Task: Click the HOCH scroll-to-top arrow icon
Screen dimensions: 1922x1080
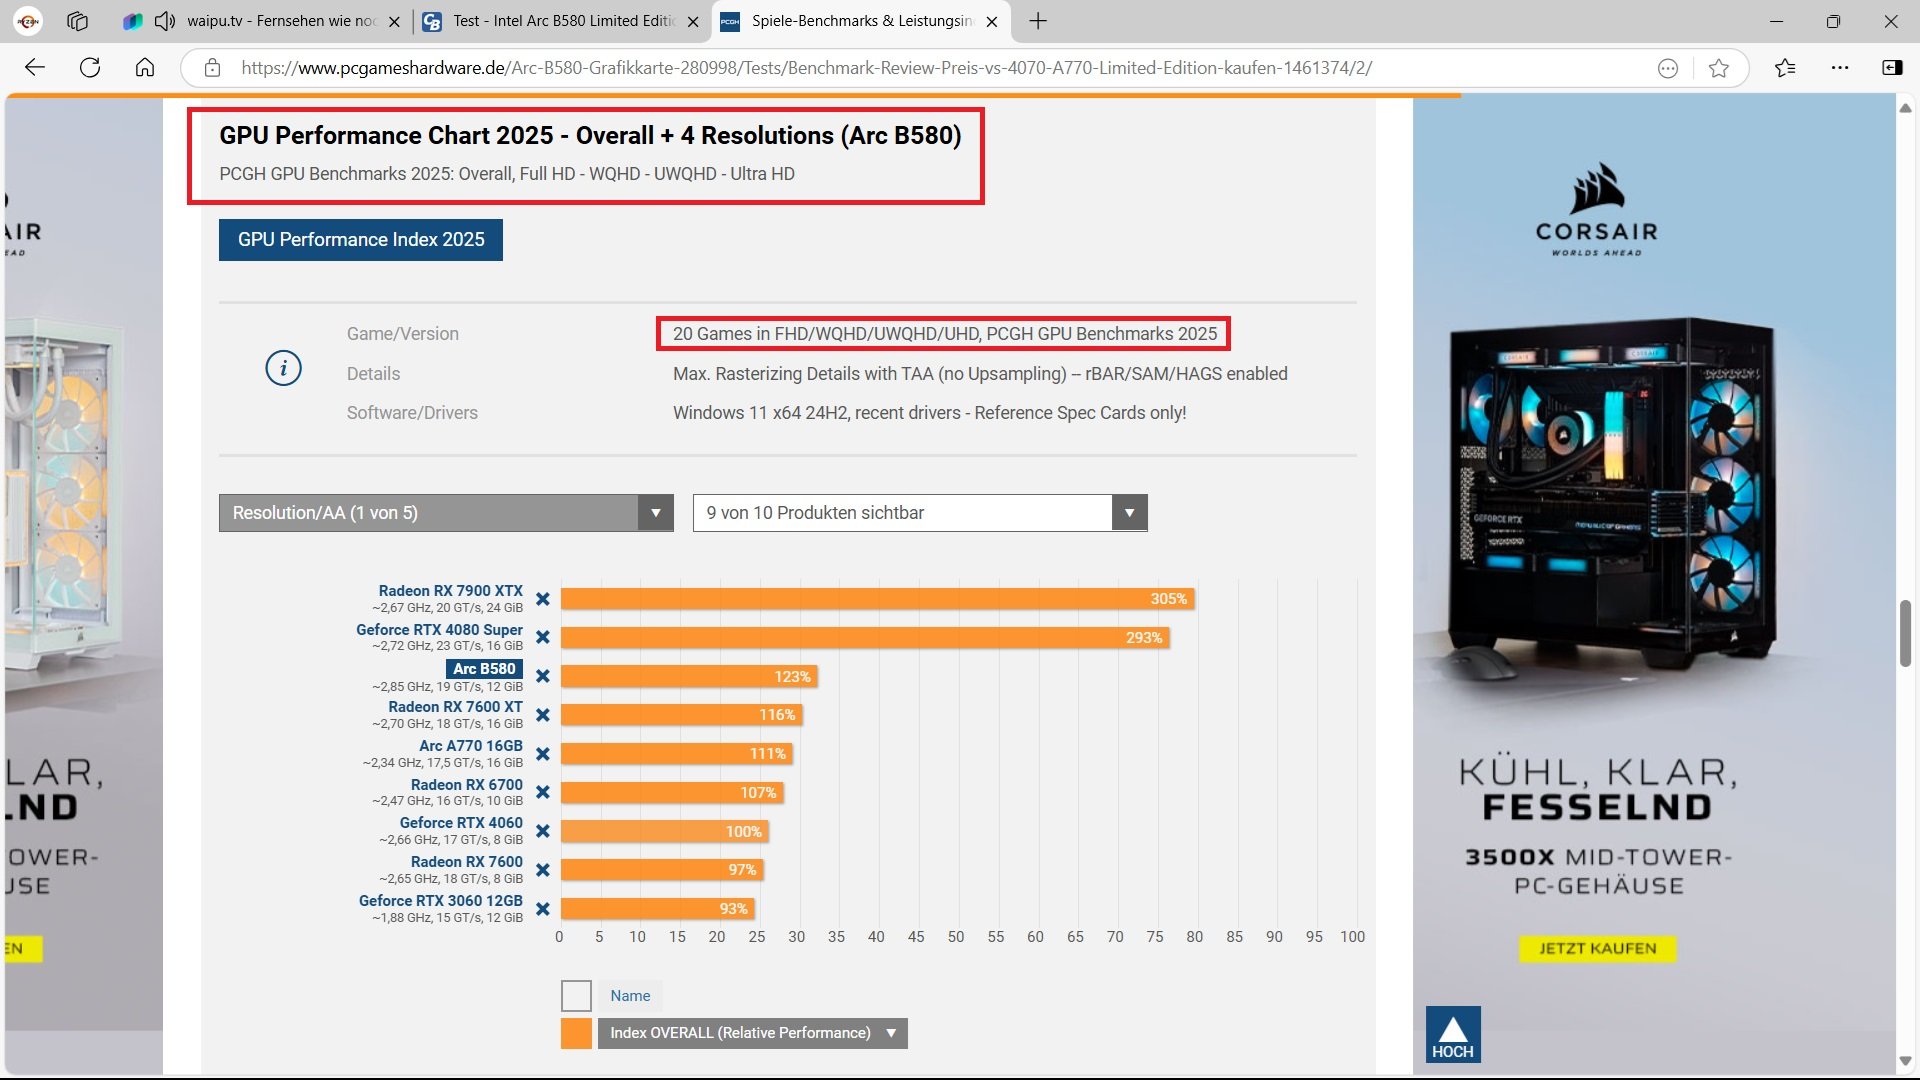Action: [x=1453, y=1035]
